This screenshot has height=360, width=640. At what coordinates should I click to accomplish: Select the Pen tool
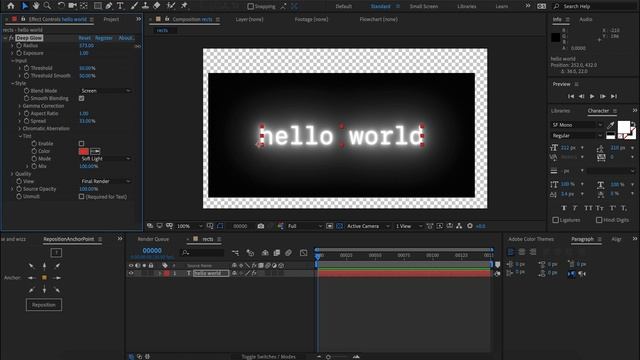point(109,6)
